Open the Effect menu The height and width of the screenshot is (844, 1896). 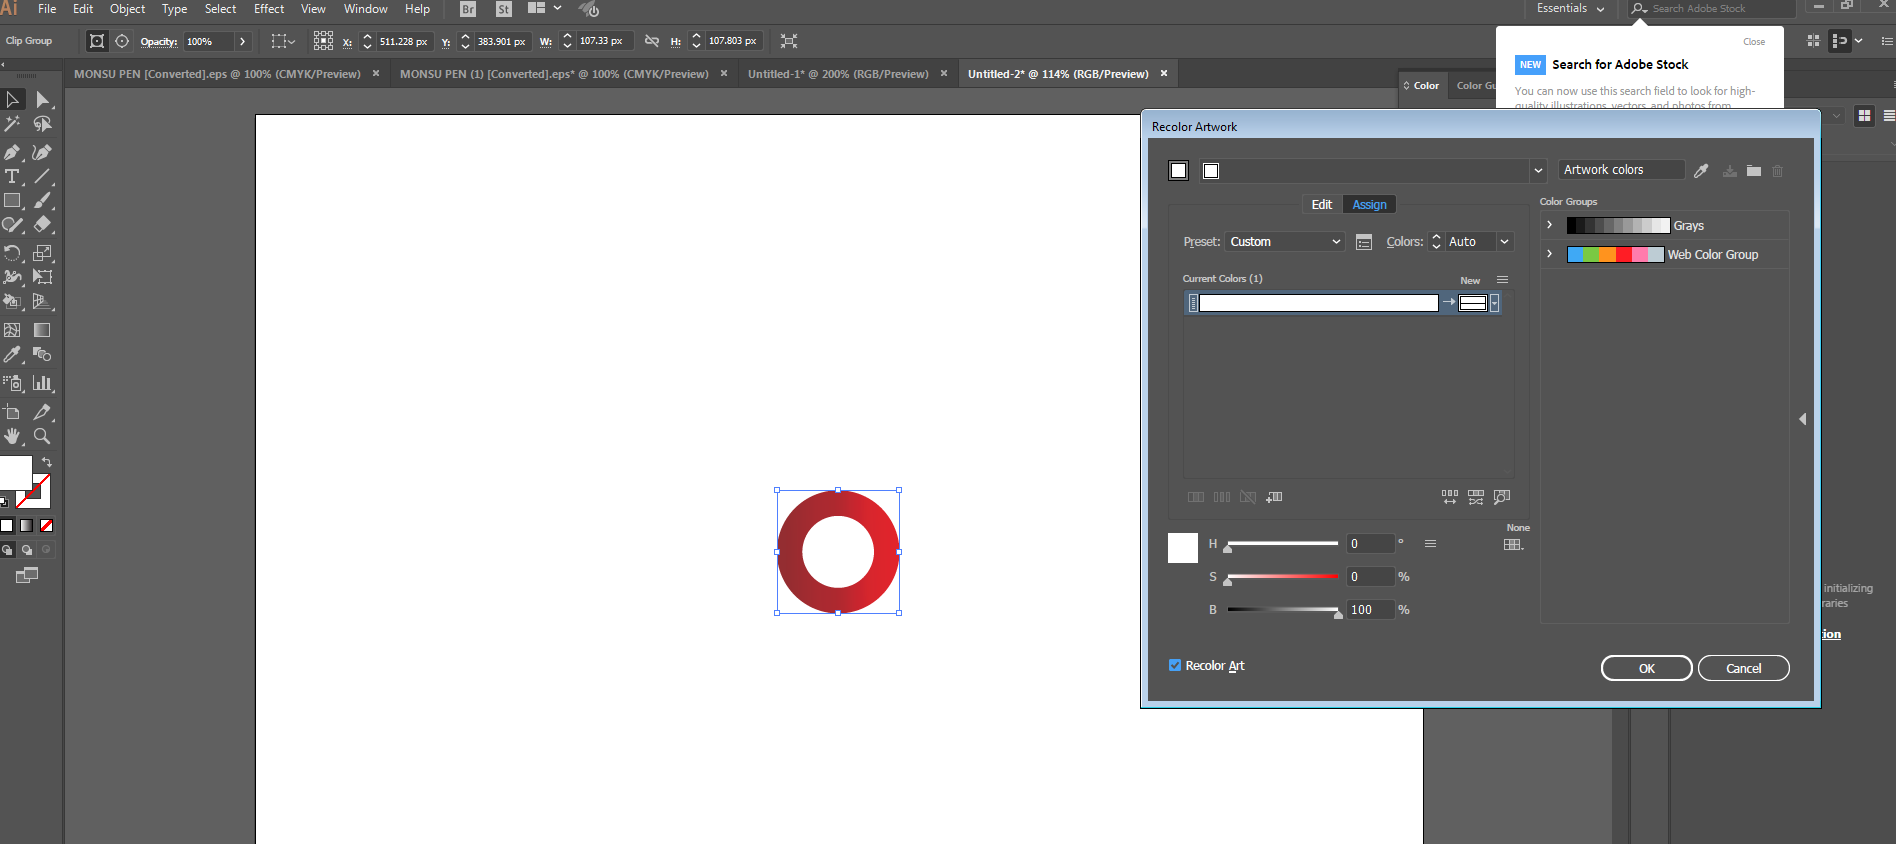coord(269,9)
